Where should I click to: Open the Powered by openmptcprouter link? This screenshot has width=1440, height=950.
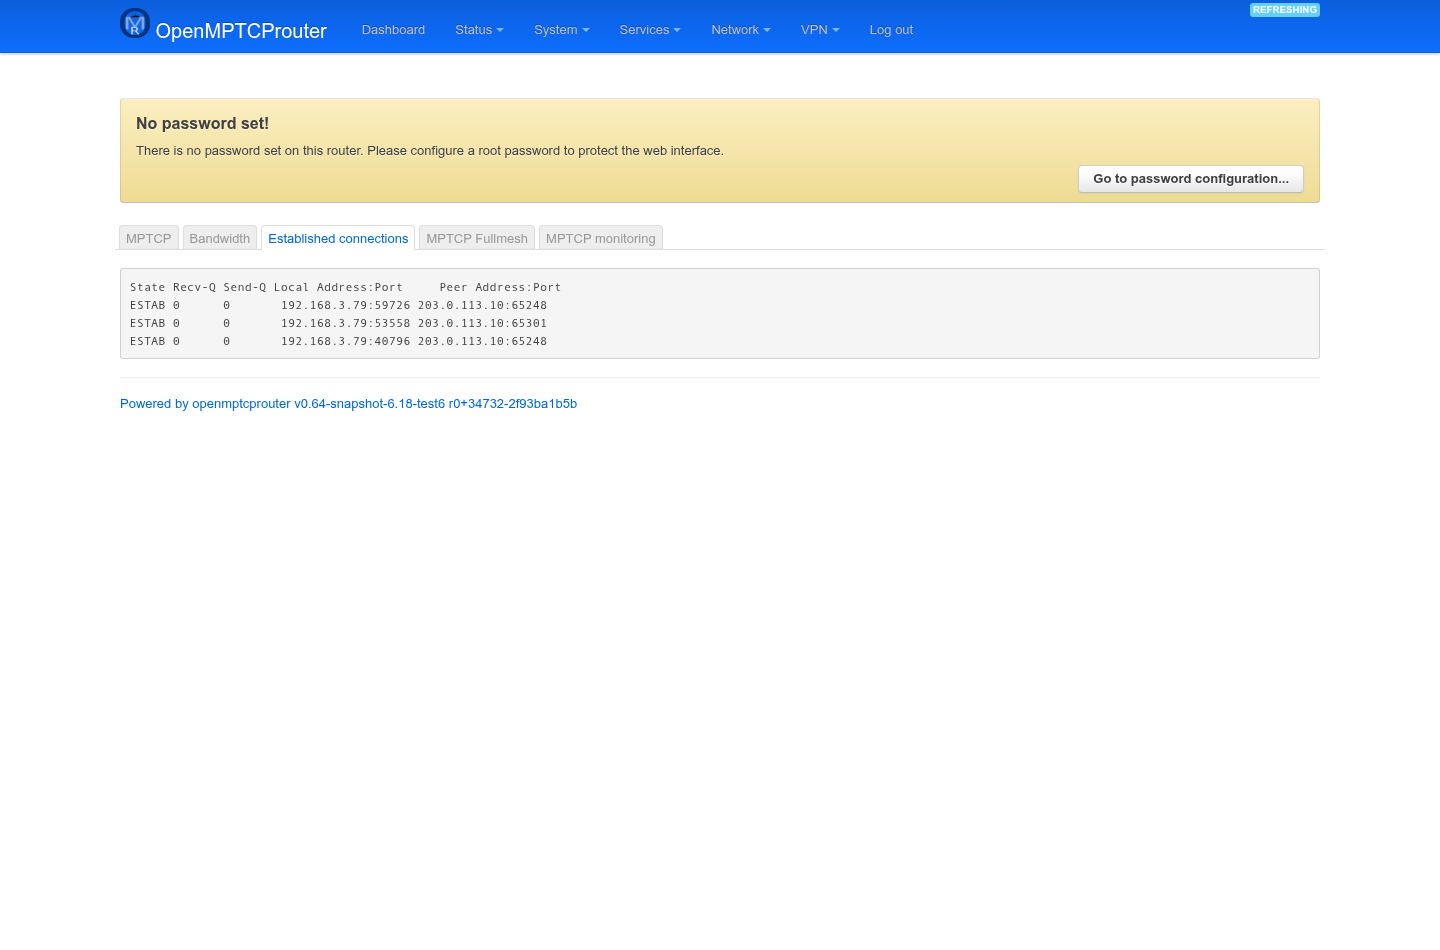tap(348, 404)
